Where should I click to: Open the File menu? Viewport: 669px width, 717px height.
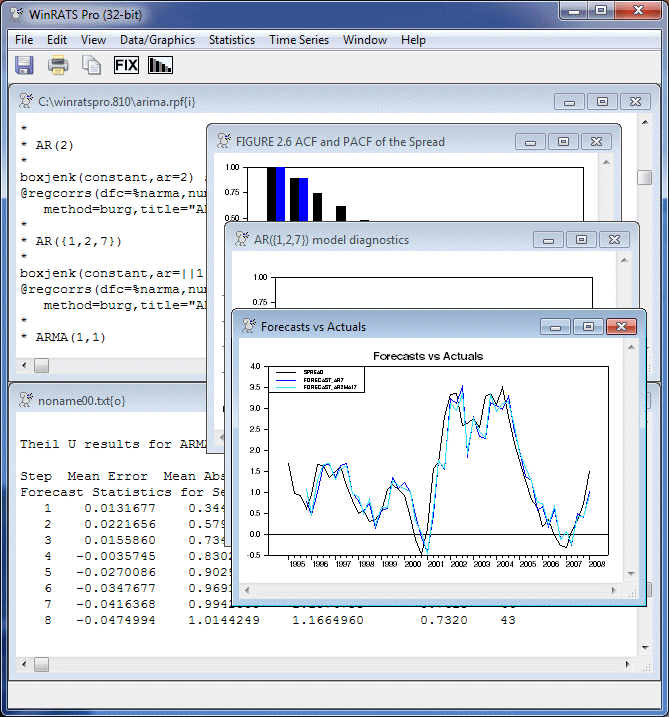[24, 40]
